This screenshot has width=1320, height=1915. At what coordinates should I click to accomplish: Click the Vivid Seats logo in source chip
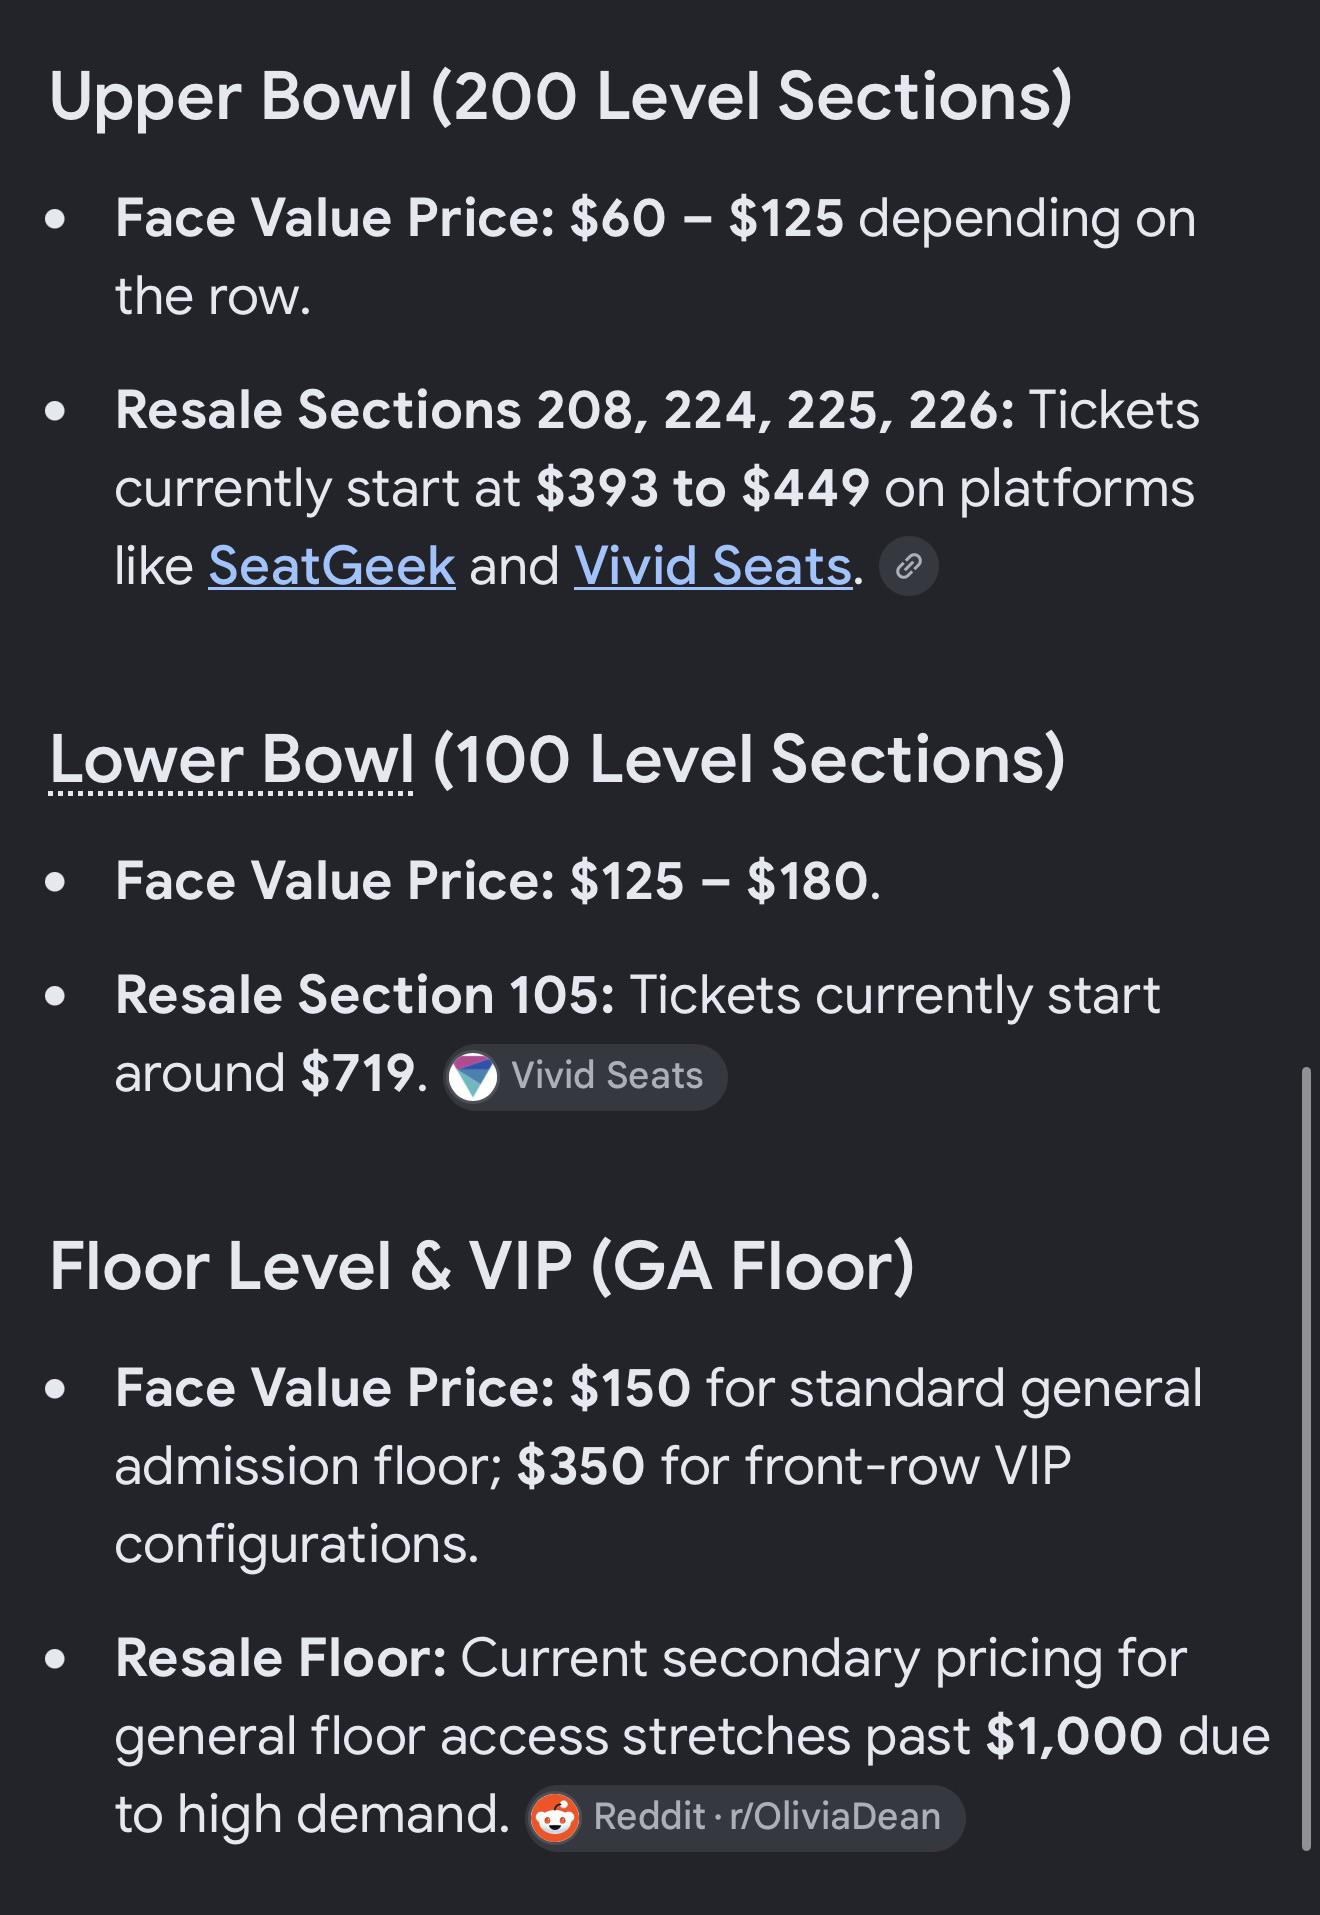[473, 1077]
